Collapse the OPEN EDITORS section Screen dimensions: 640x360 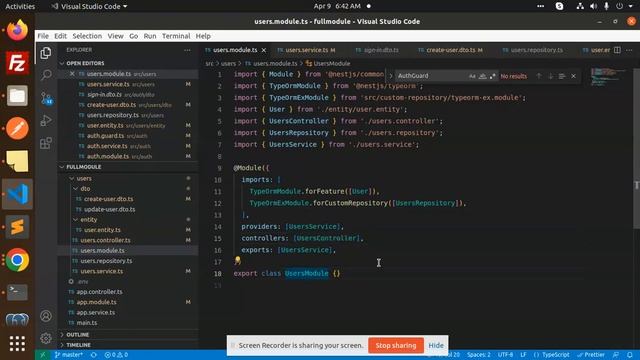[x=85, y=63]
